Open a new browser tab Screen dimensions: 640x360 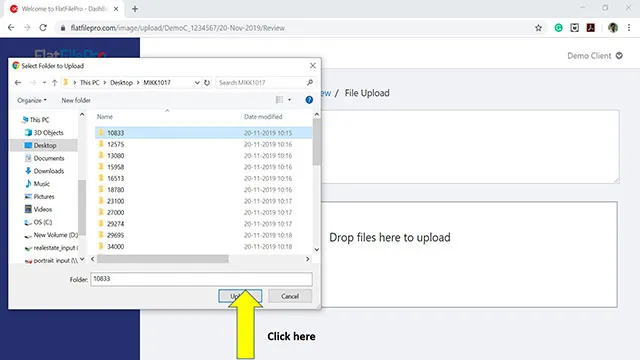click(135, 9)
